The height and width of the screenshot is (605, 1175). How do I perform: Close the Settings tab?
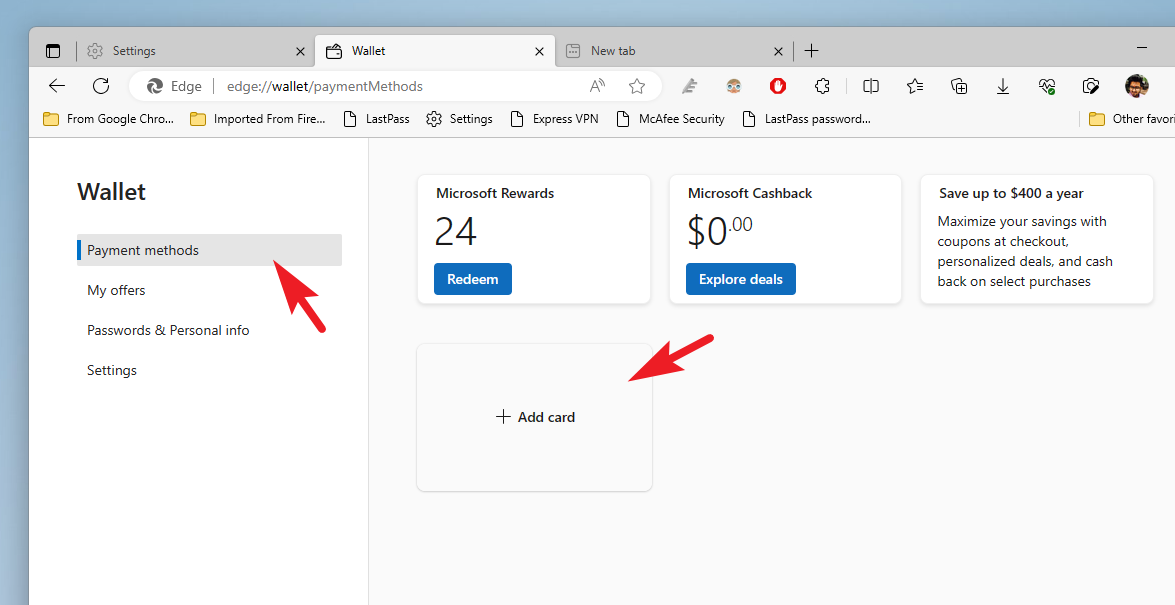300,52
